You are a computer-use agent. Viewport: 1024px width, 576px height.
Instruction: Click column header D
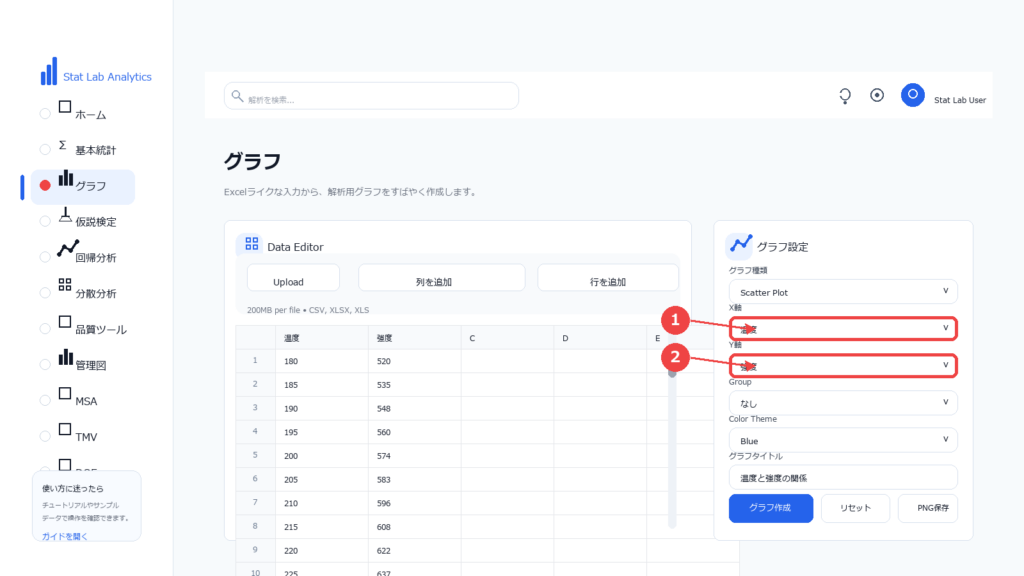click(600, 338)
